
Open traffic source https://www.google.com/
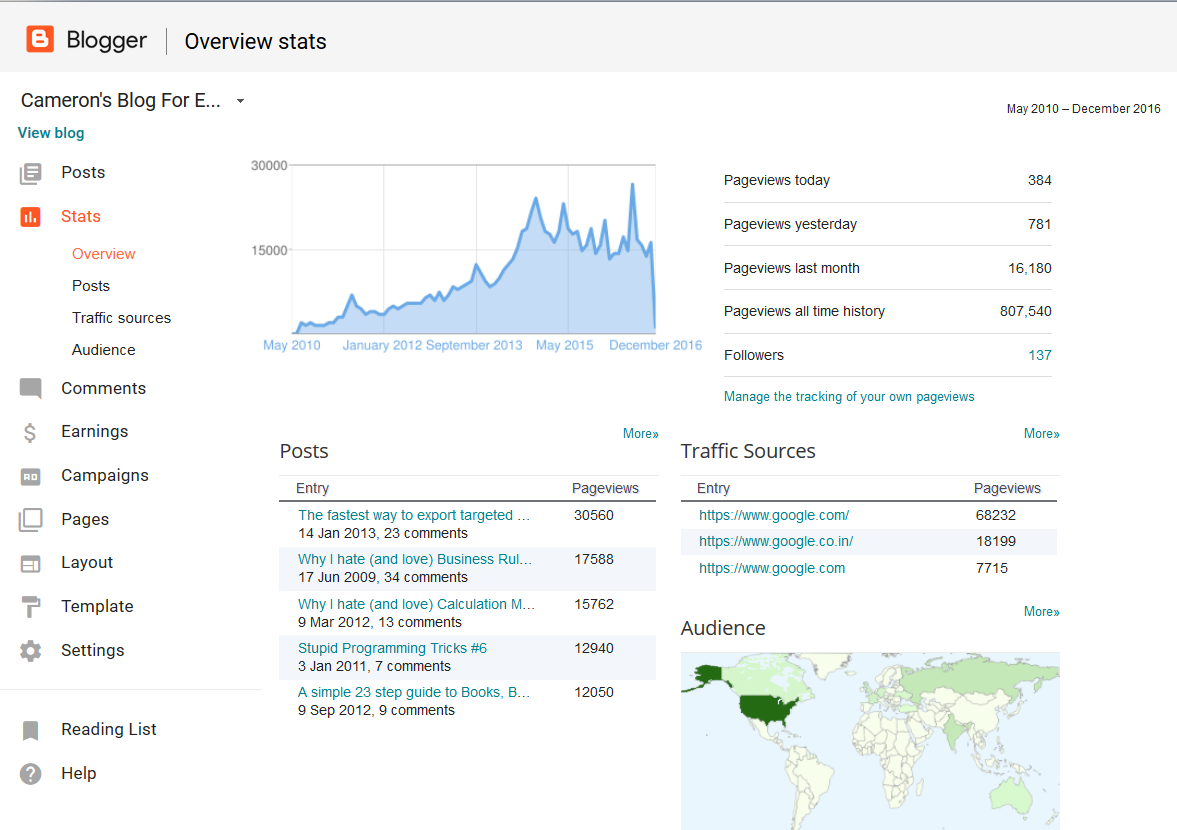[x=774, y=516]
